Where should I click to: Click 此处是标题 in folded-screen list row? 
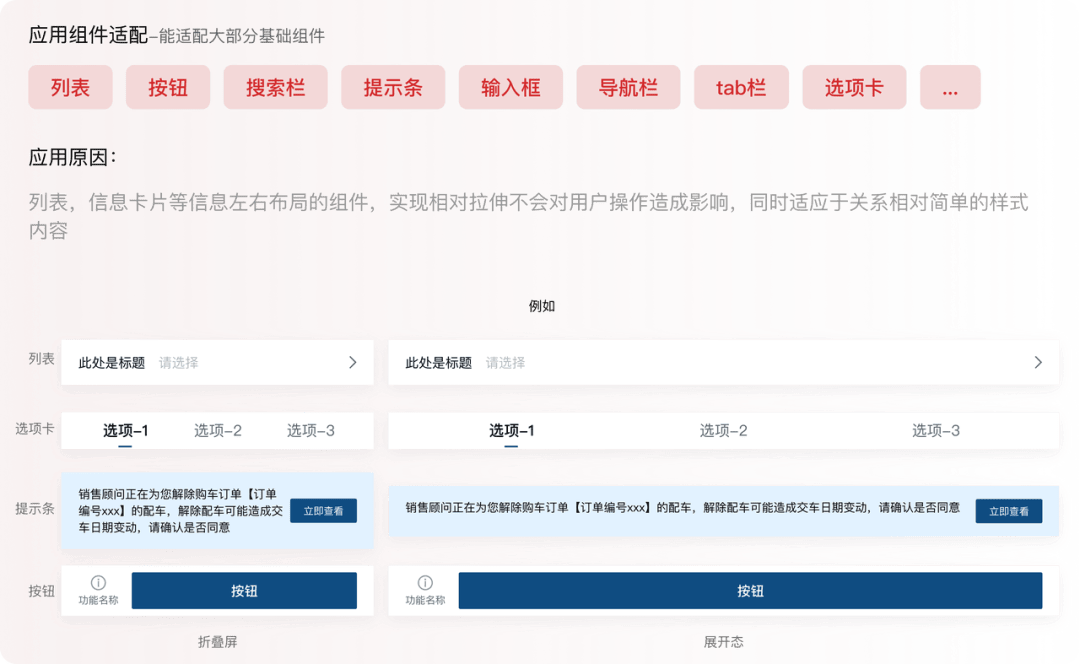tap(112, 363)
